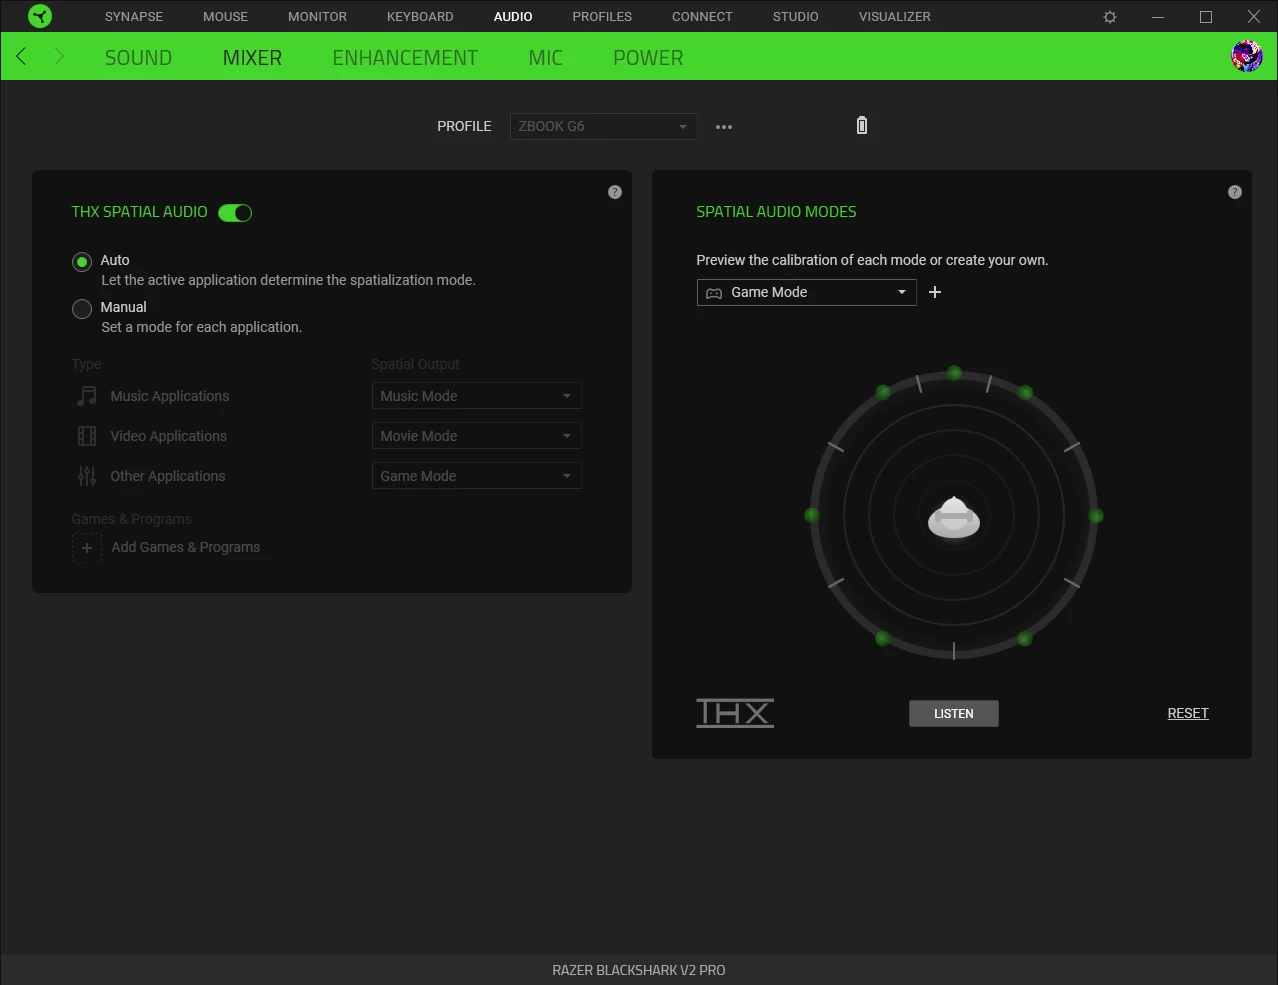Open the ZBOOK G6 profile dropdown

click(x=603, y=126)
